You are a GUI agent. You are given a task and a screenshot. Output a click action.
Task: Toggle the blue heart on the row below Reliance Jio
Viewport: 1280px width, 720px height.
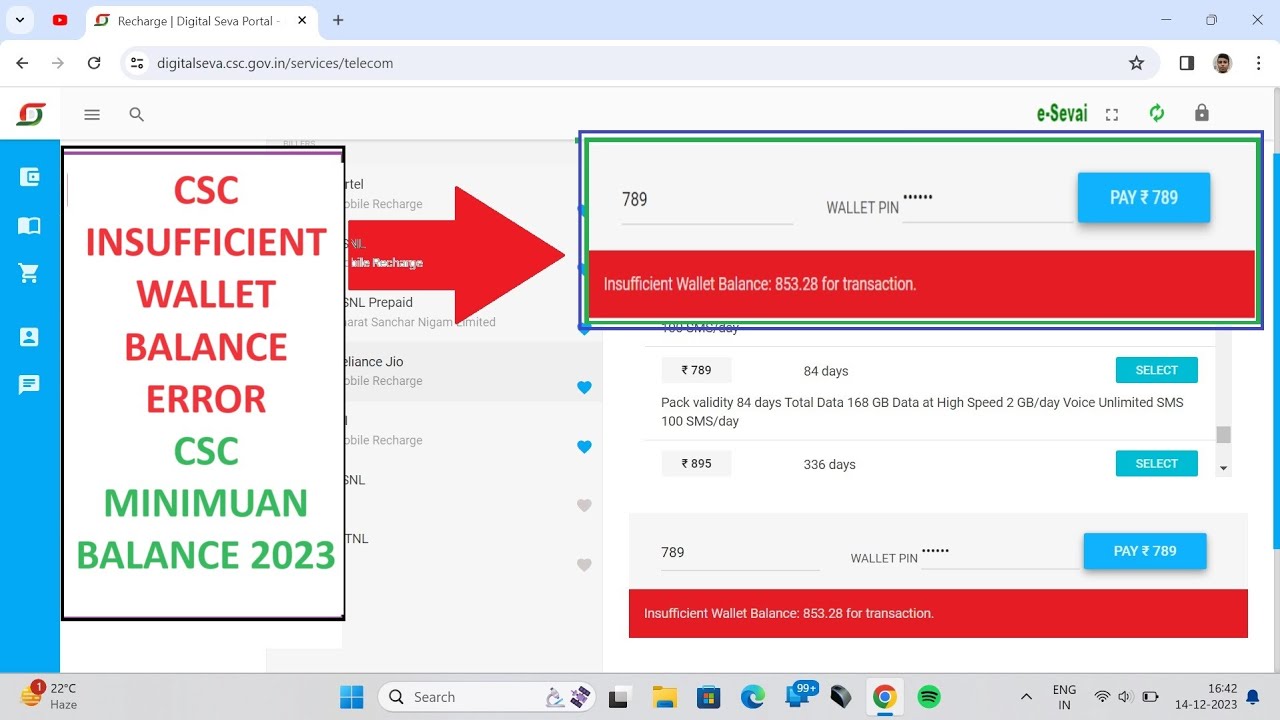[x=584, y=447]
